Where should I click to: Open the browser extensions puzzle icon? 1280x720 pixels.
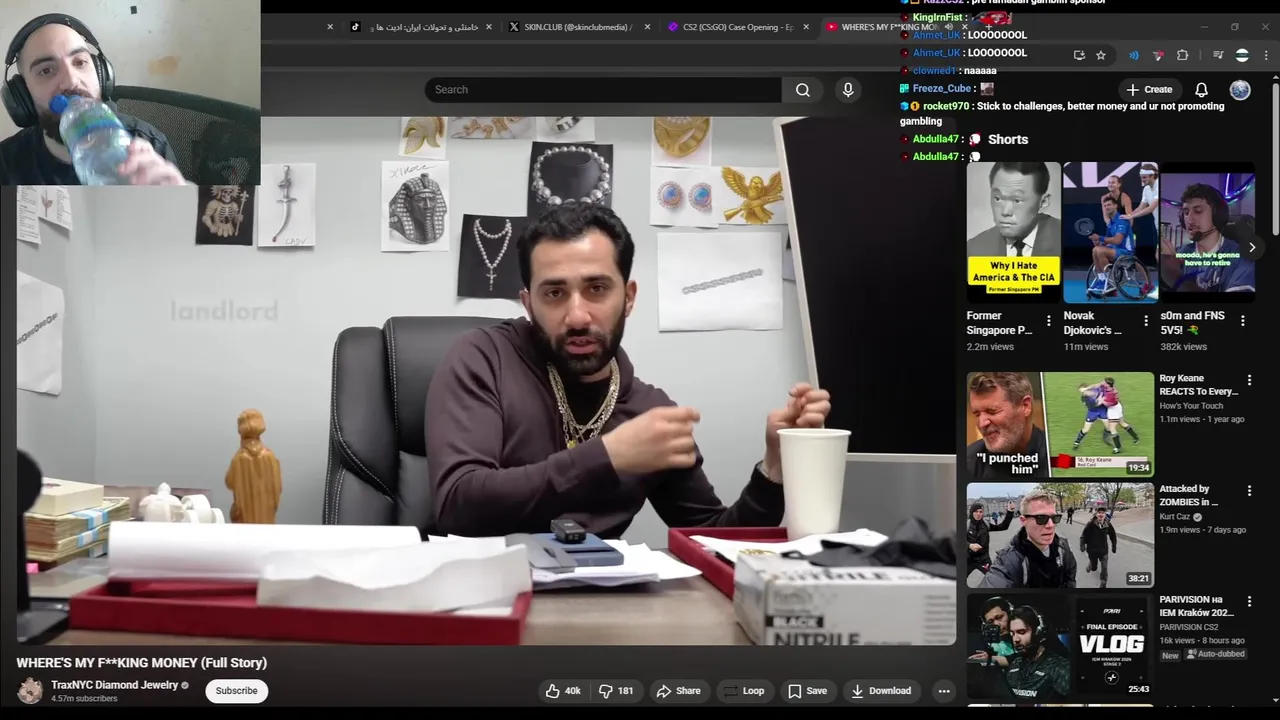1182,56
